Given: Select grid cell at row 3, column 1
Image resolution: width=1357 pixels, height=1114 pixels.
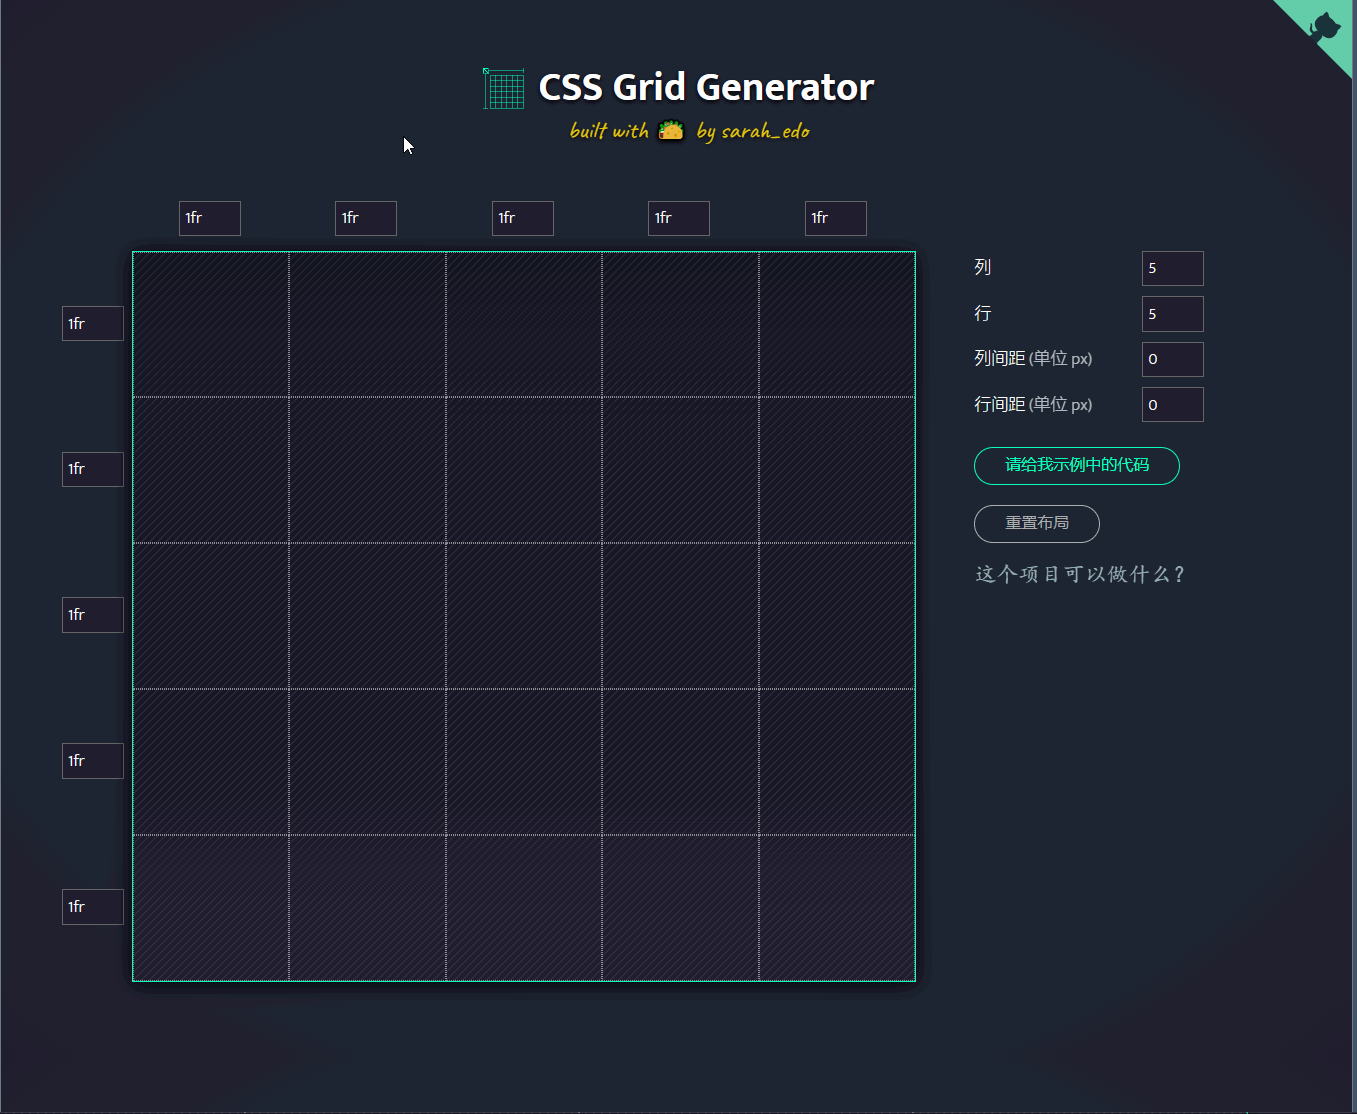Looking at the screenshot, I should (x=211, y=616).
